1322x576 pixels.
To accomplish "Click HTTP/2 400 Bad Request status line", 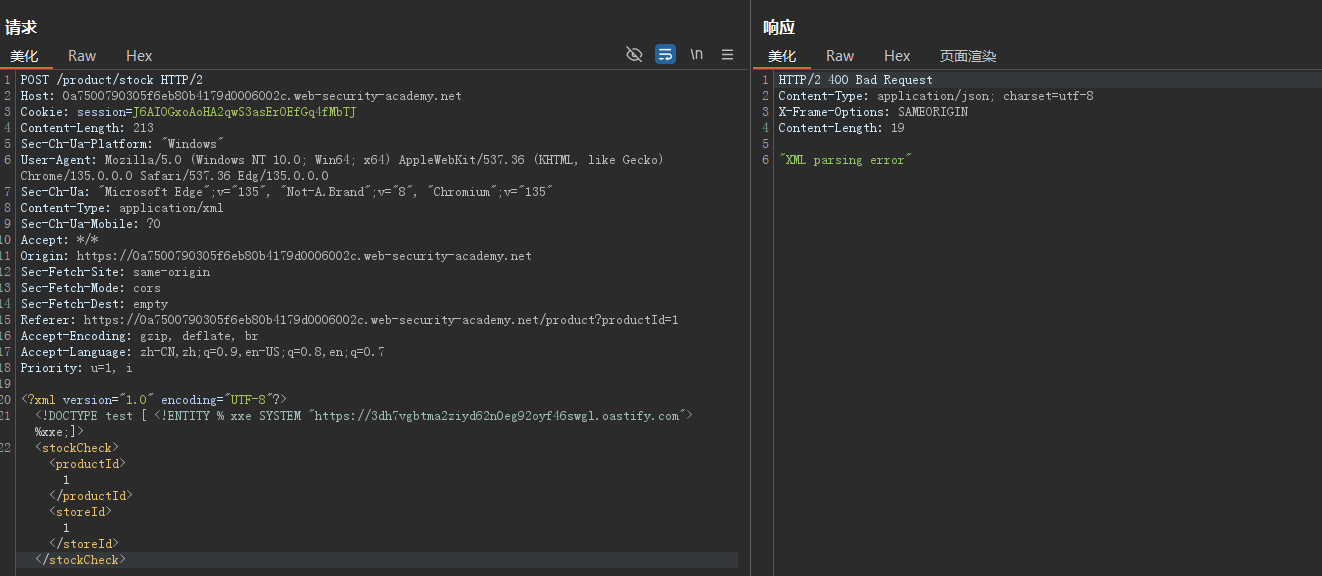I will point(855,80).
